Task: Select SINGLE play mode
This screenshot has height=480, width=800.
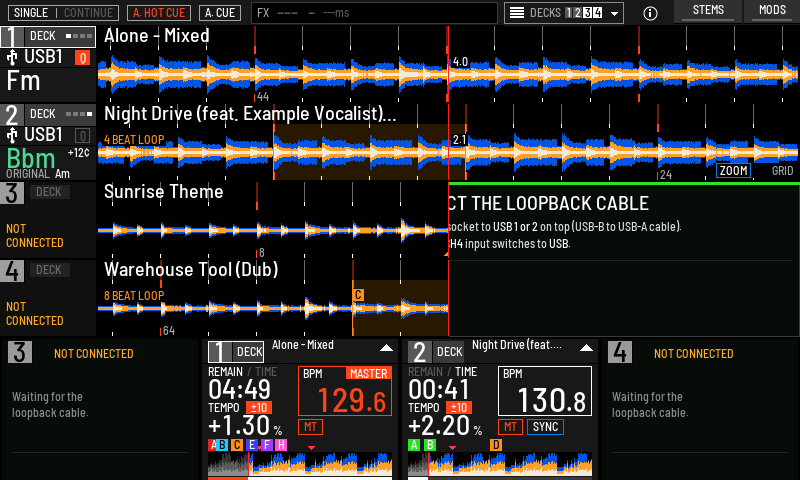Action: point(31,13)
